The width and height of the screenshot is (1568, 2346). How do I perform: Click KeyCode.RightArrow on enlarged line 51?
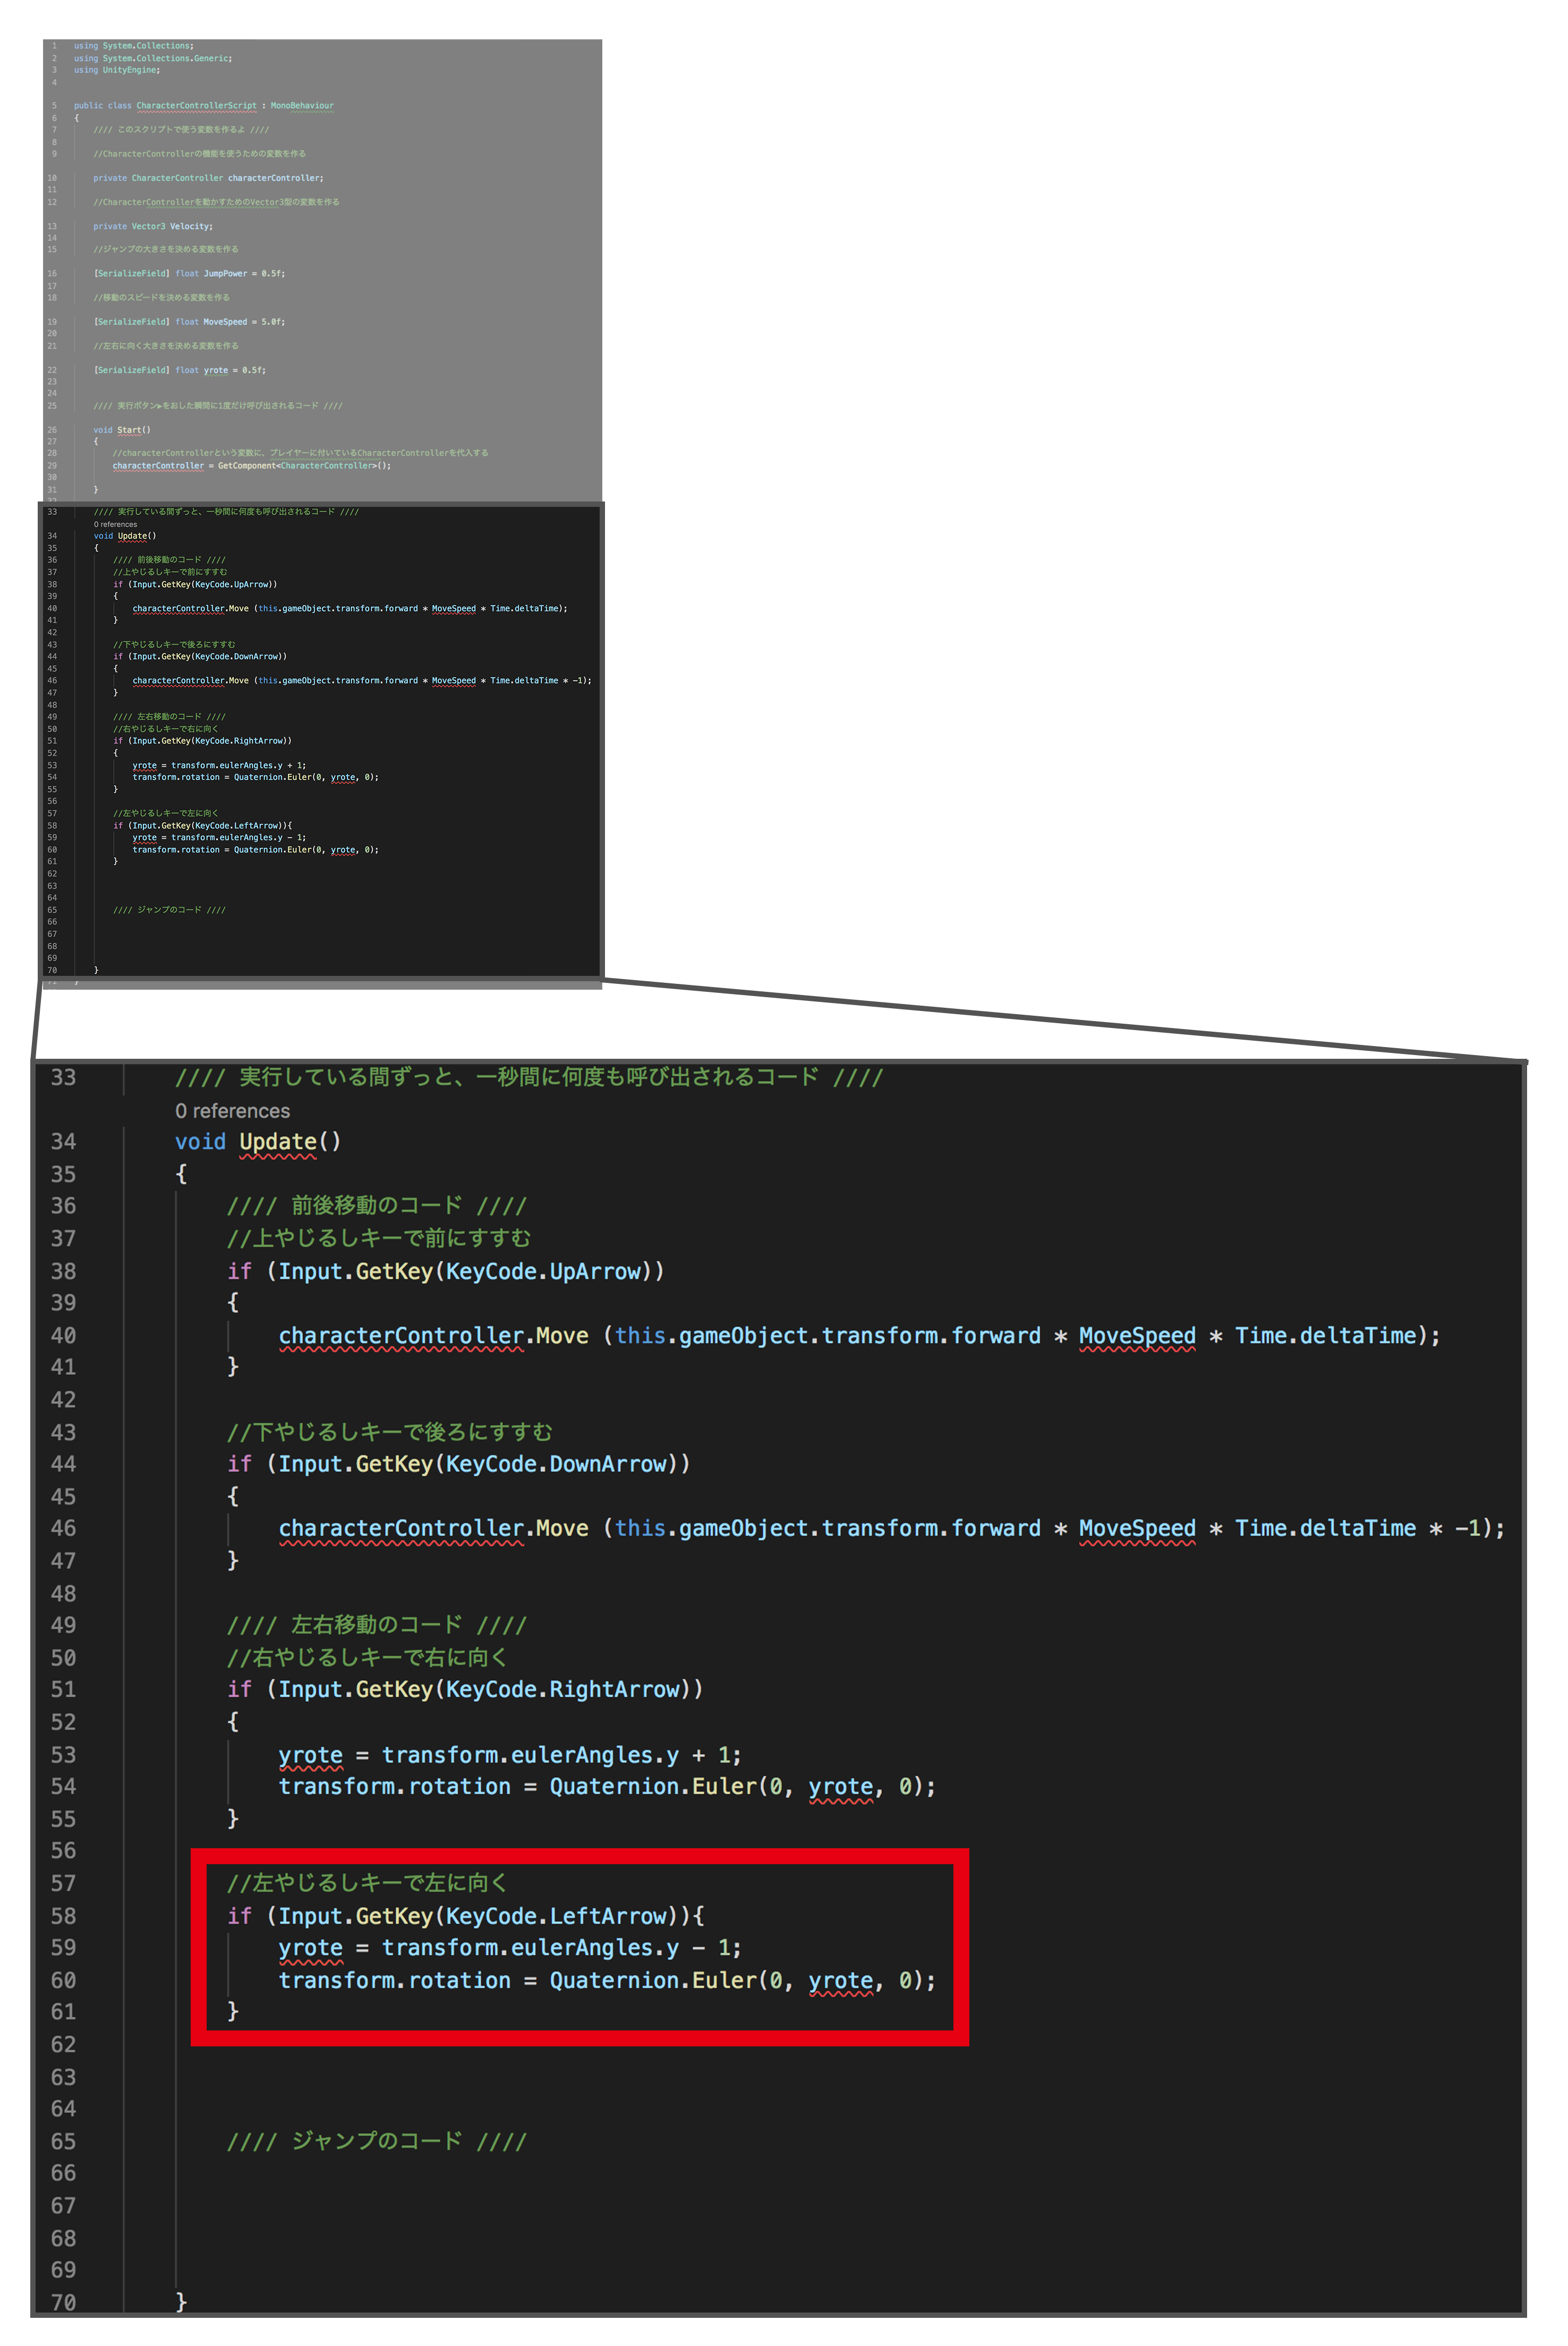pyautogui.click(x=563, y=1689)
